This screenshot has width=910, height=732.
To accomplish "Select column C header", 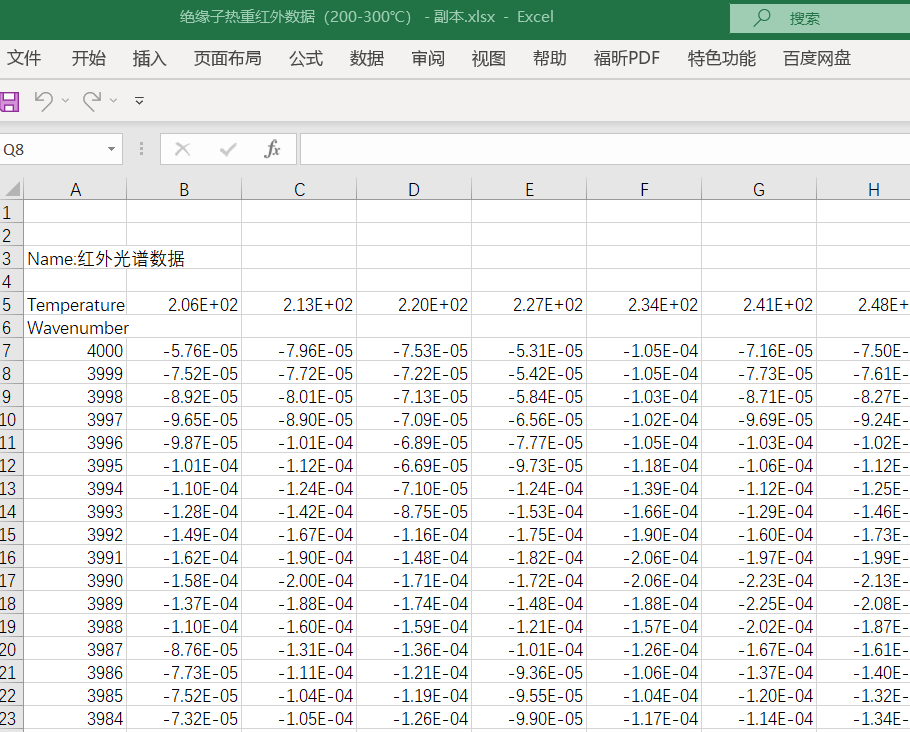I will pyautogui.click(x=299, y=189).
